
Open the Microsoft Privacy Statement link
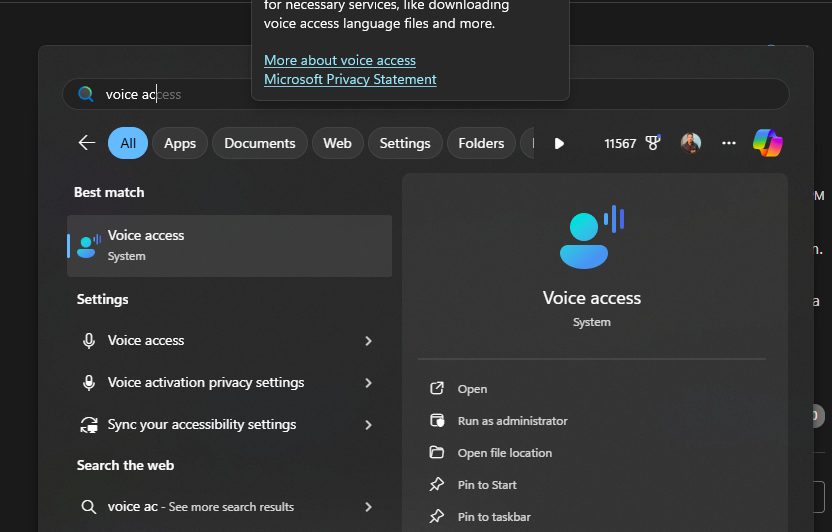pyautogui.click(x=350, y=80)
